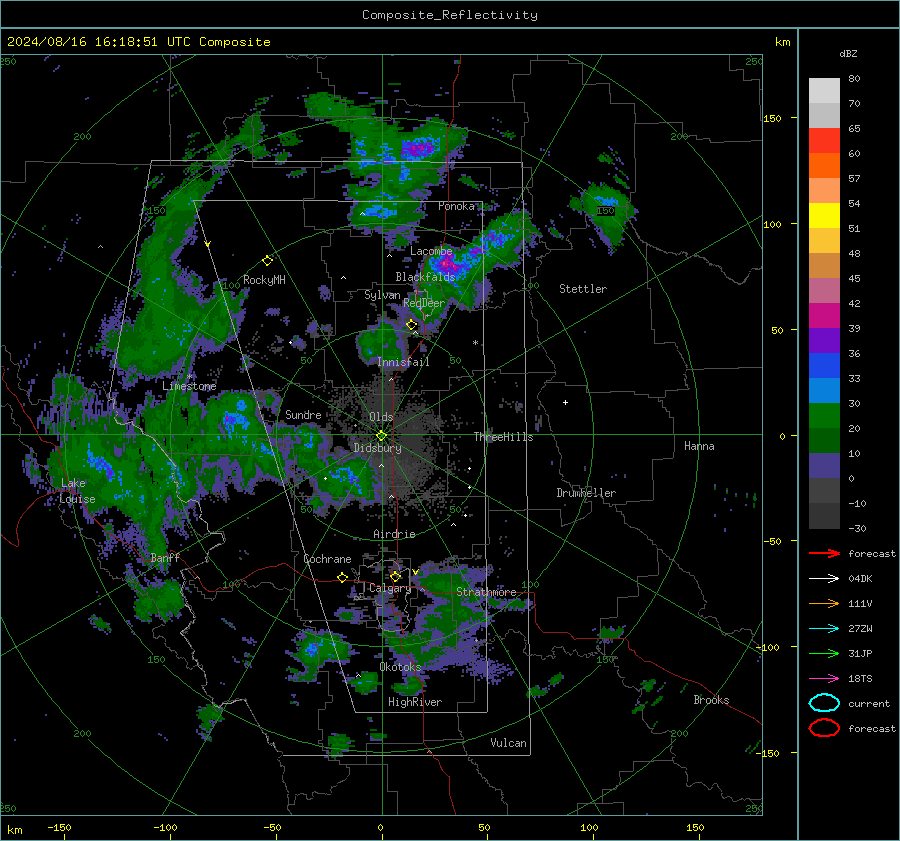
Task: Select the Lacombe town label
Action: click(431, 251)
